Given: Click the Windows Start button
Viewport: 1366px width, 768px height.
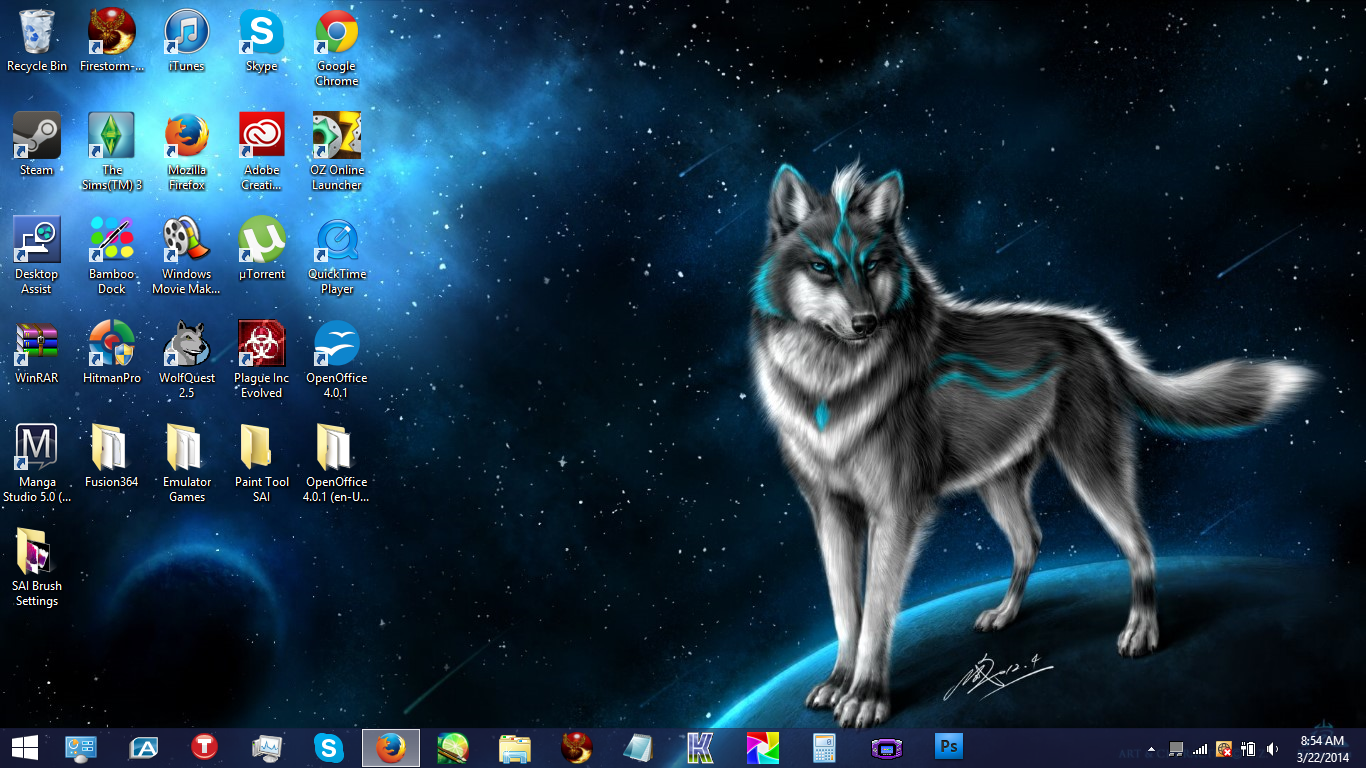Looking at the screenshot, I should 25,747.
